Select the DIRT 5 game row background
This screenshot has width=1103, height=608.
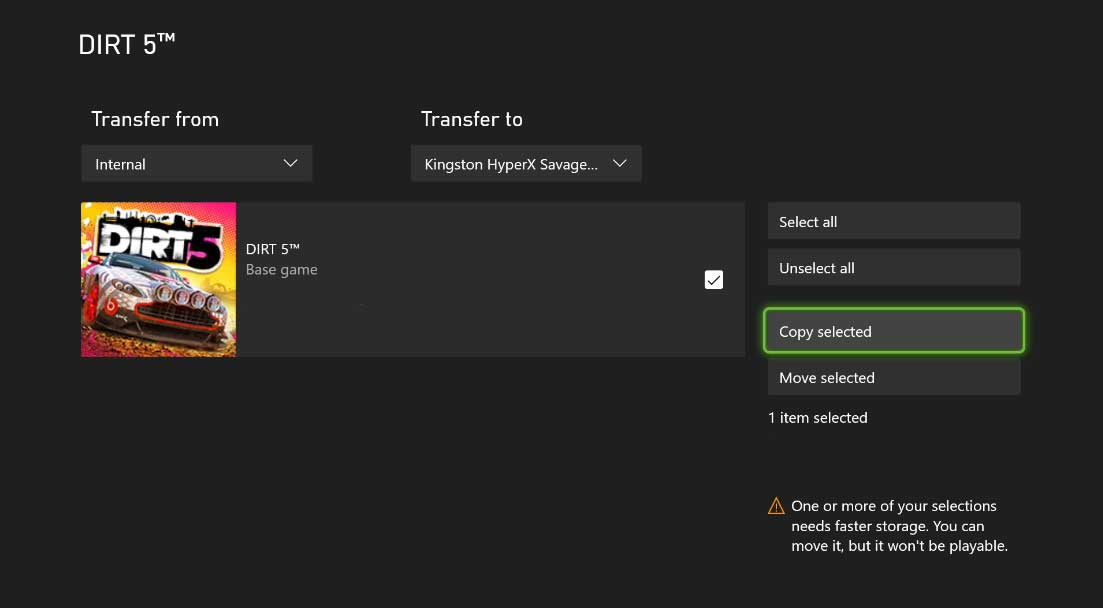click(x=490, y=279)
